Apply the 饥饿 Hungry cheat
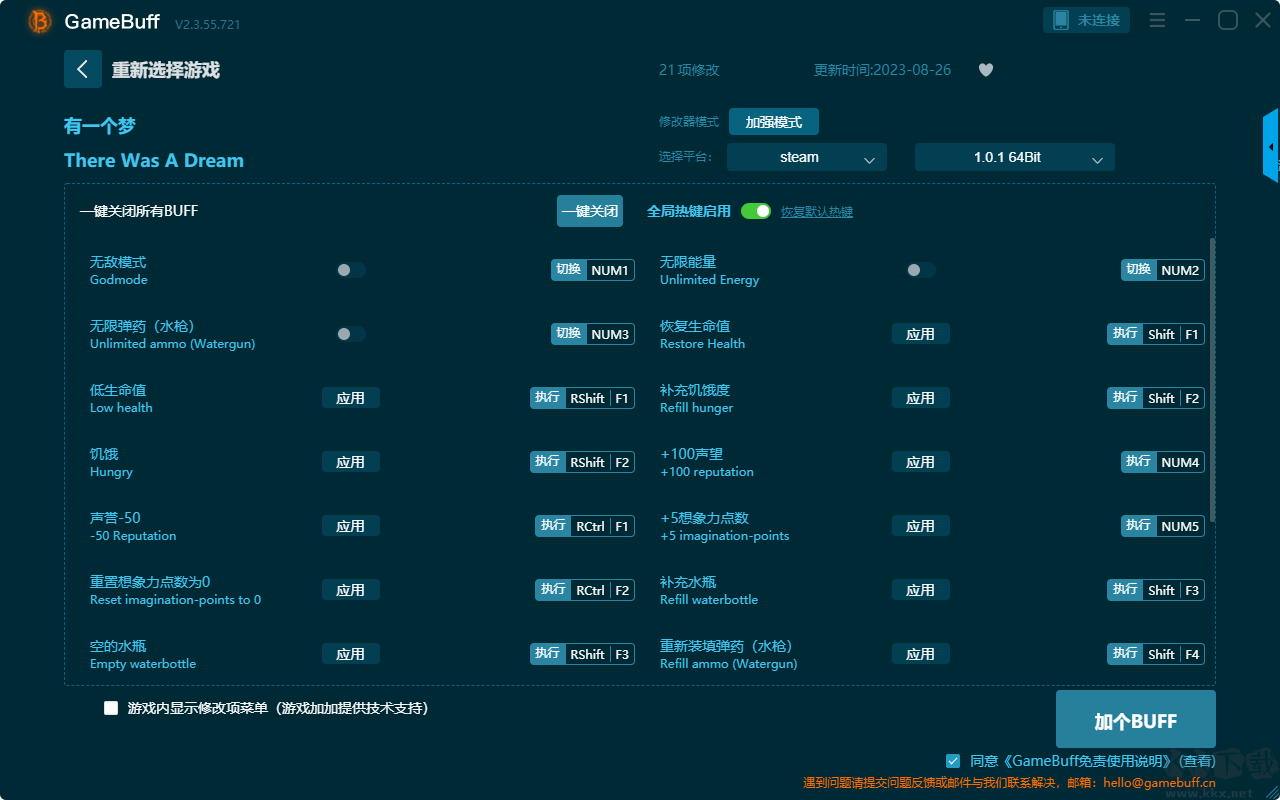The width and height of the screenshot is (1280, 800). (351, 462)
